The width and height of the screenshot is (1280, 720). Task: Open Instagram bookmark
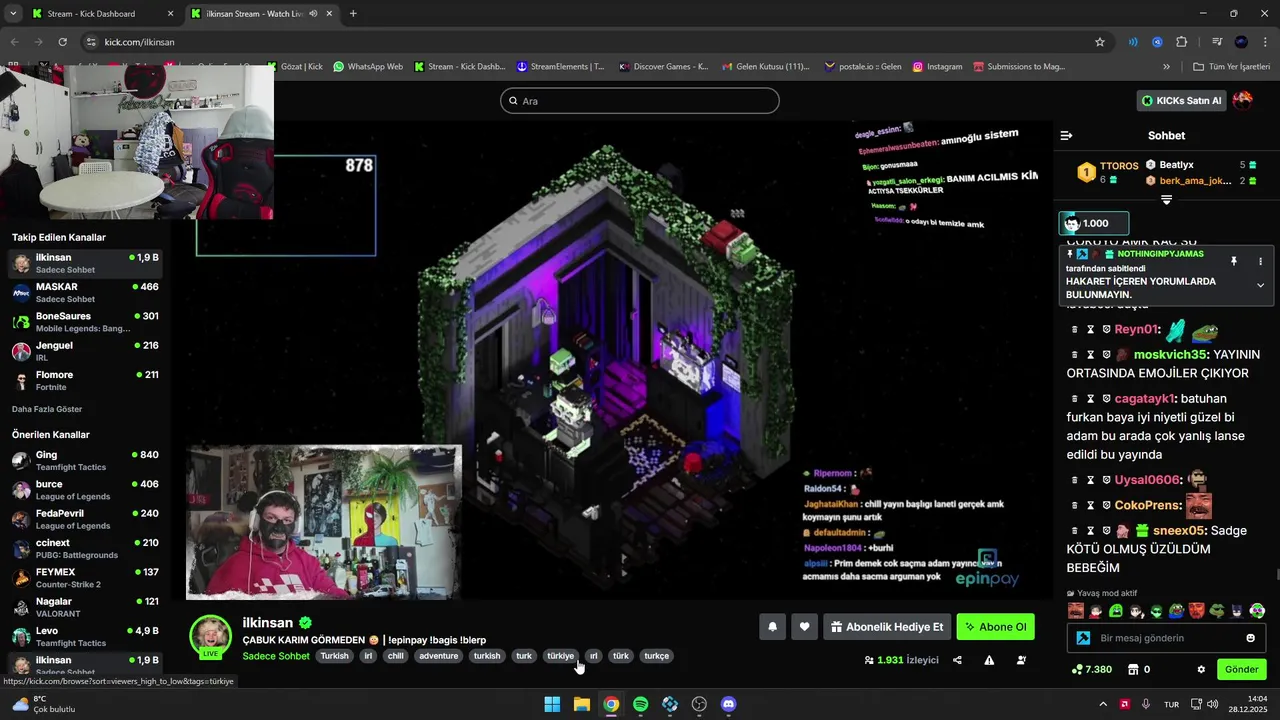click(937, 67)
